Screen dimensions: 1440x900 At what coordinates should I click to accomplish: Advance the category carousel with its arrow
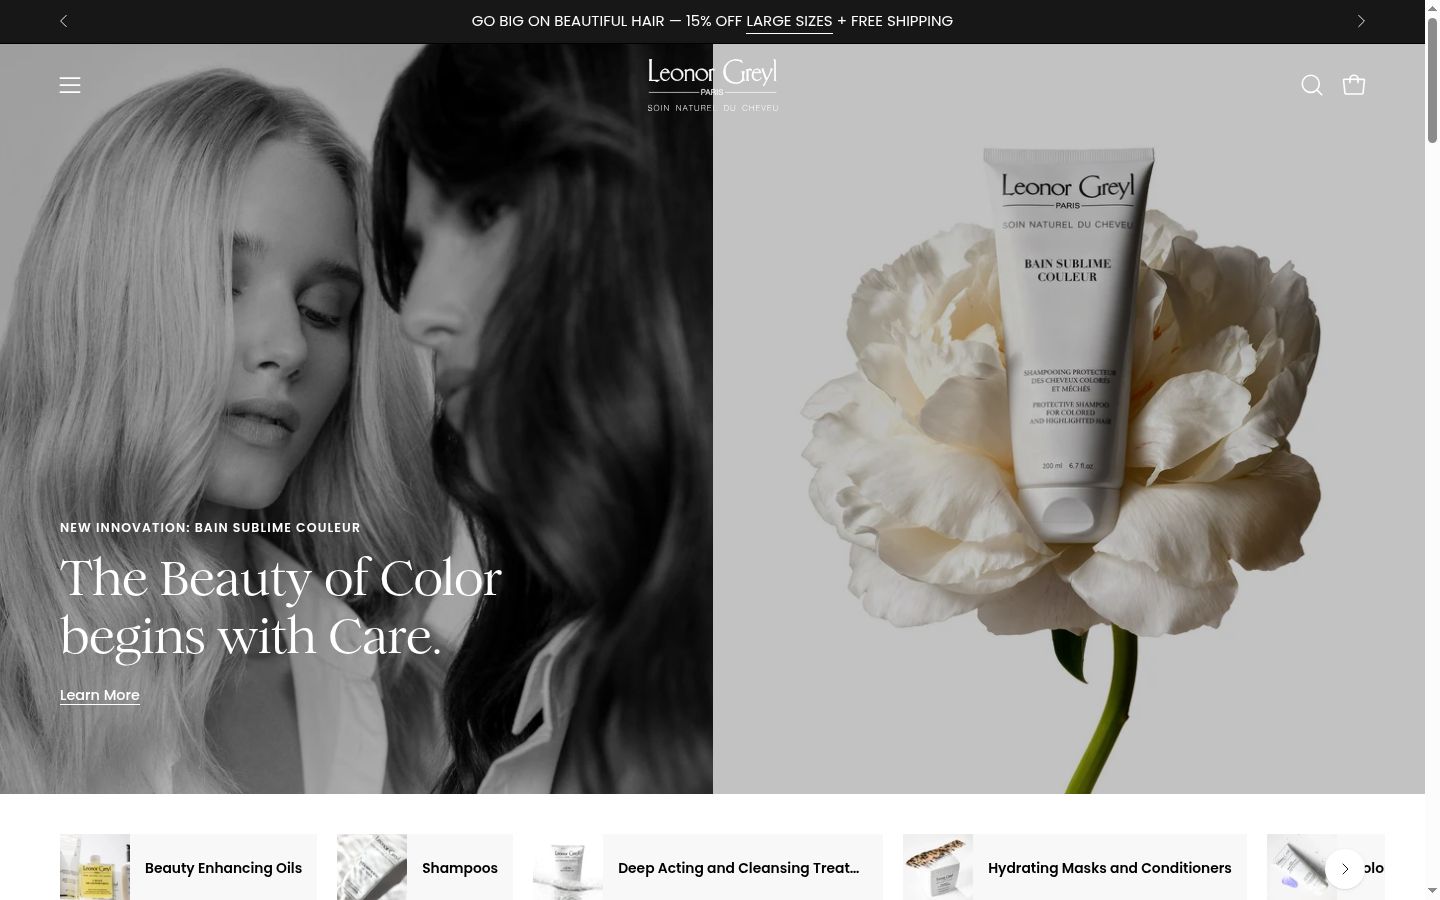point(1345,869)
